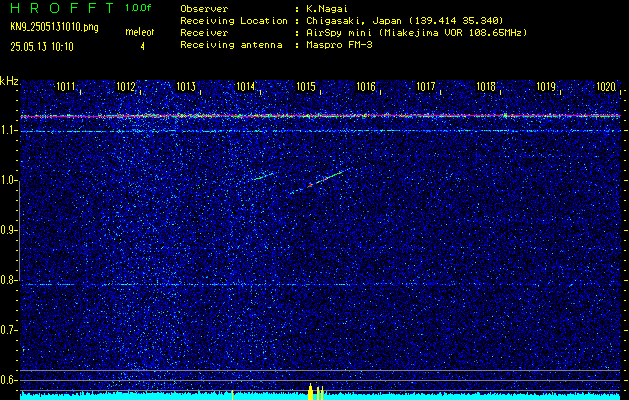Click the 0.6 frequency axis label

coord(7,380)
